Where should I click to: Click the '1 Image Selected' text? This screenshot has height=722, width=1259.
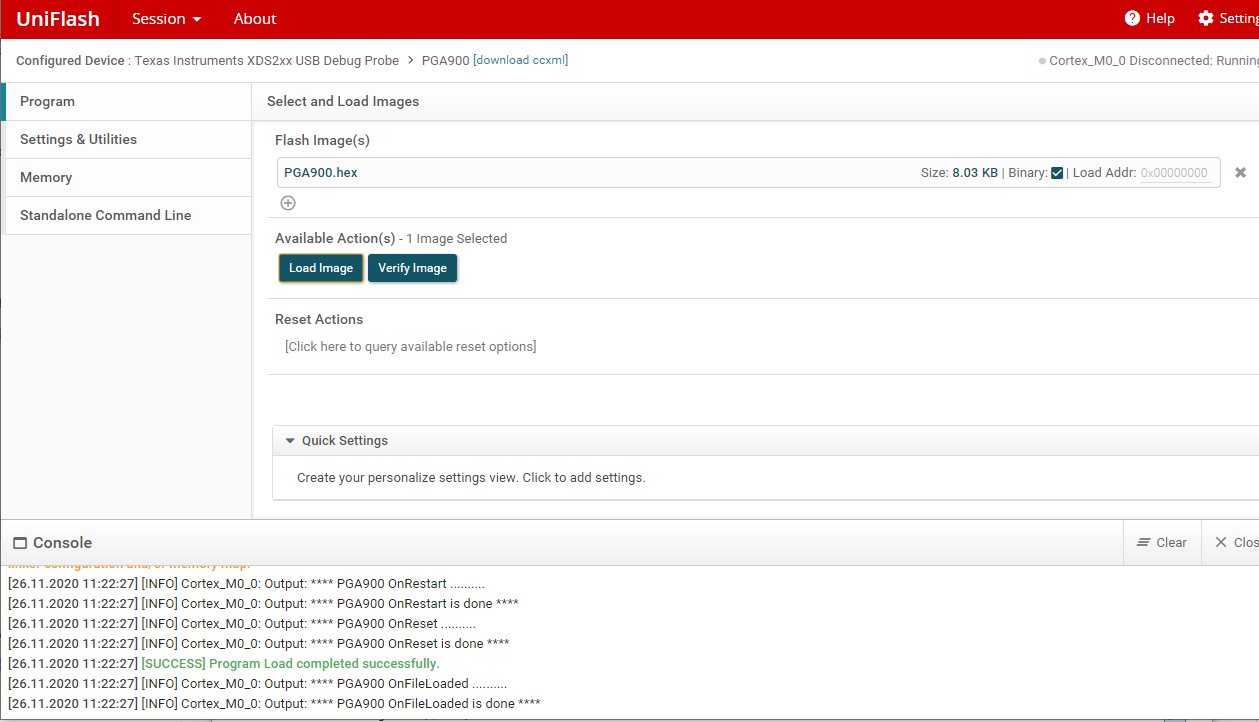(456, 239)
